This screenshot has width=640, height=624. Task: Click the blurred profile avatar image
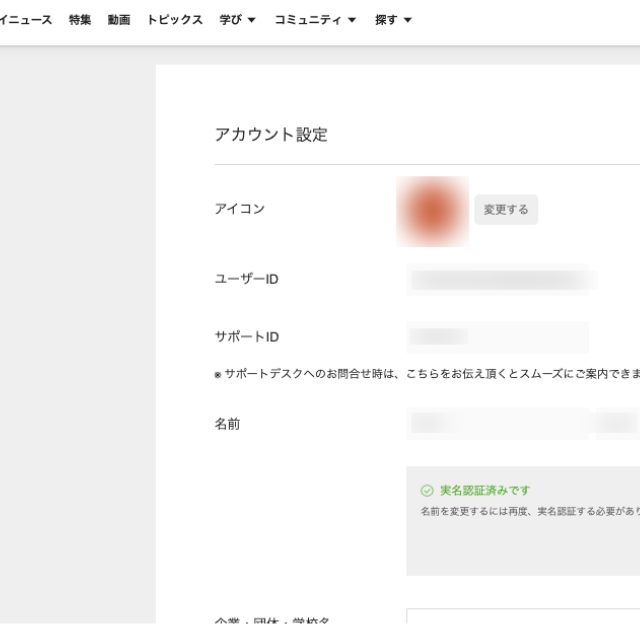tap(433, 210)
